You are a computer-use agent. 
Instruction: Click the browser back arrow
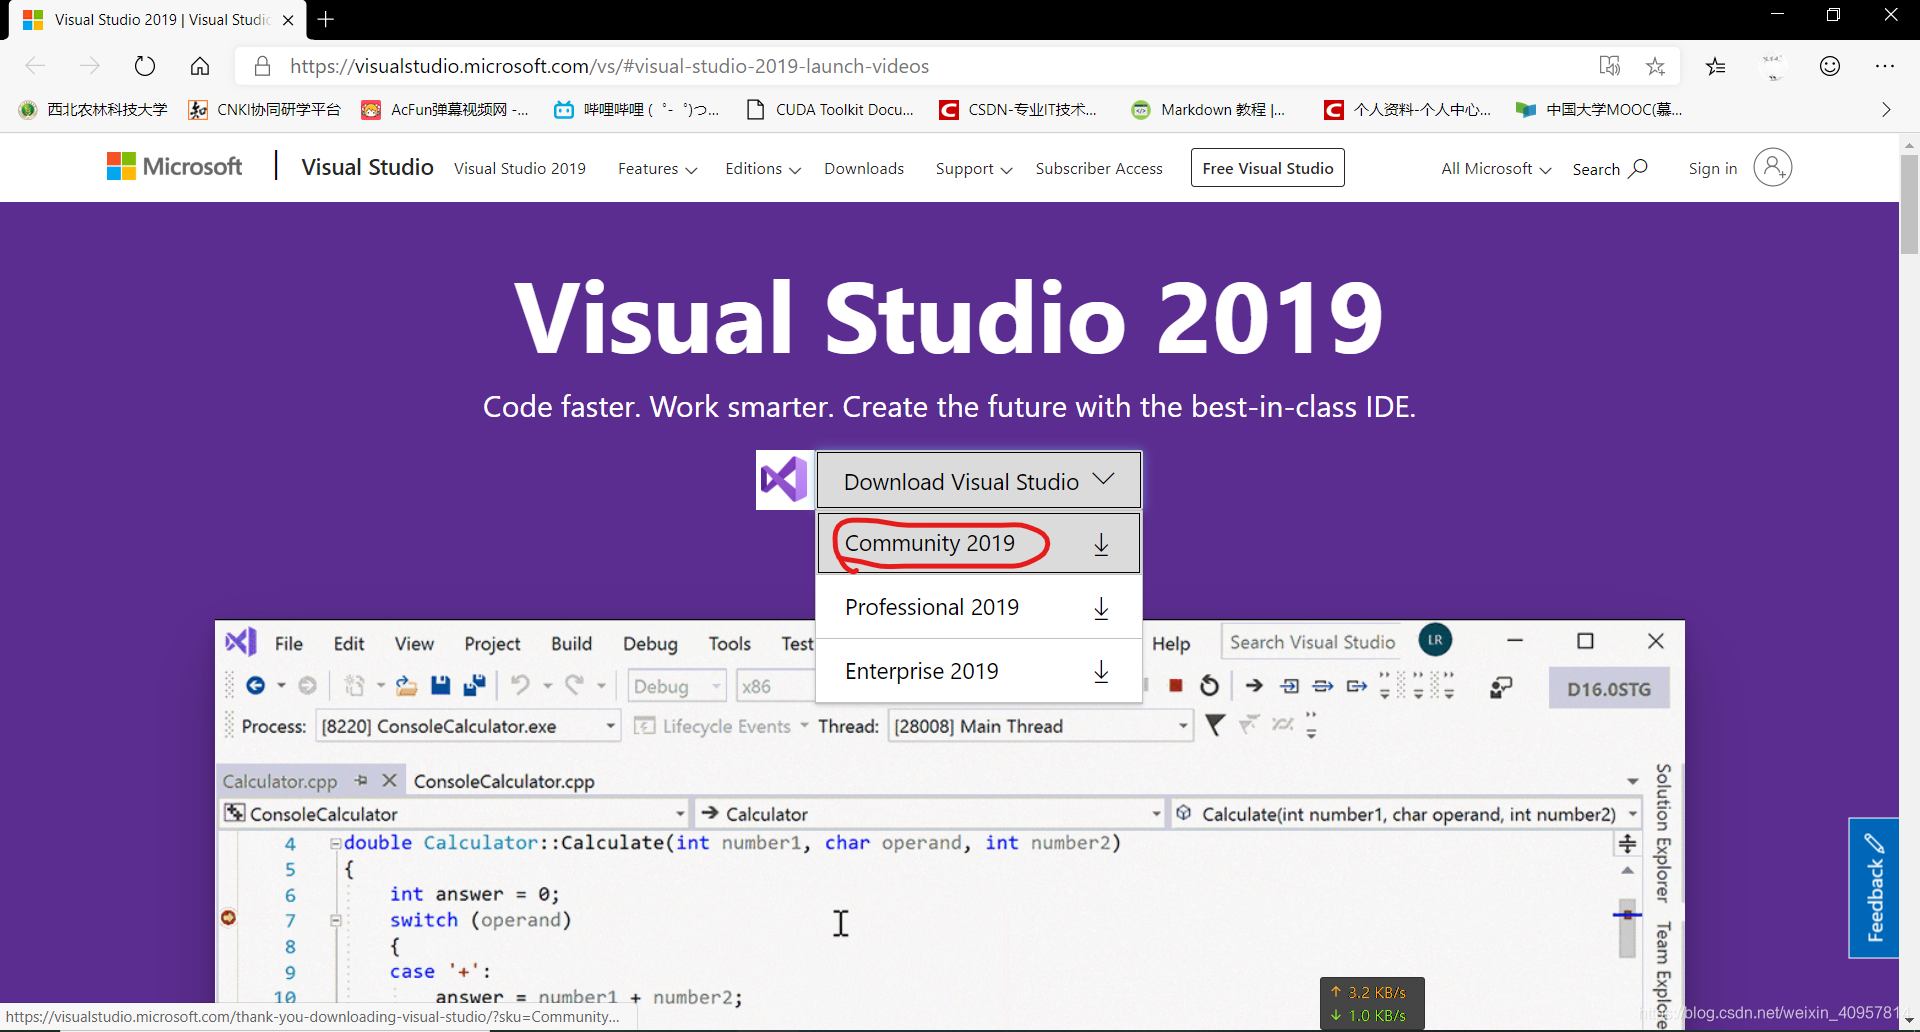pos(36,66)
